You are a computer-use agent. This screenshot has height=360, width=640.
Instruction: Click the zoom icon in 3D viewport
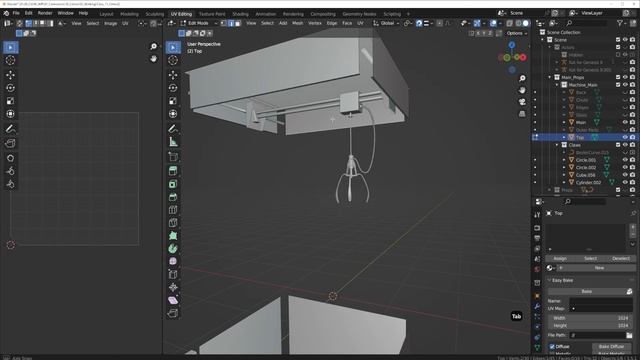click(522, 78)
